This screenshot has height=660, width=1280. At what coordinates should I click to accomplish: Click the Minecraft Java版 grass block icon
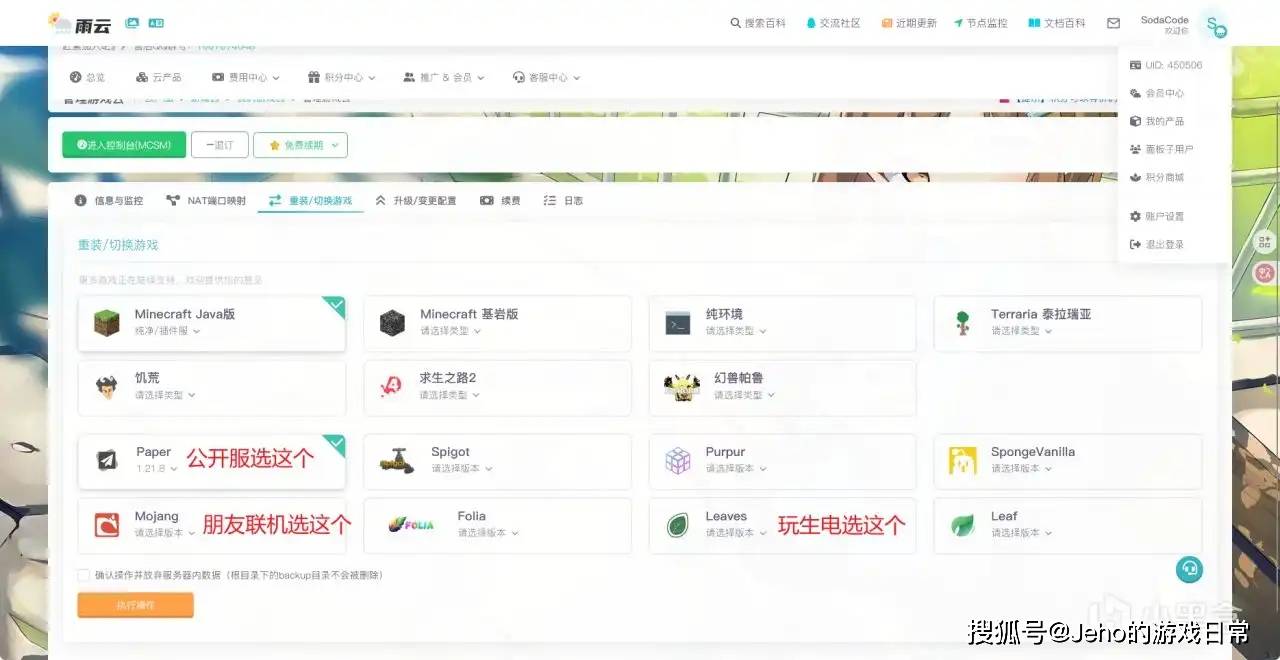(107, 323)
